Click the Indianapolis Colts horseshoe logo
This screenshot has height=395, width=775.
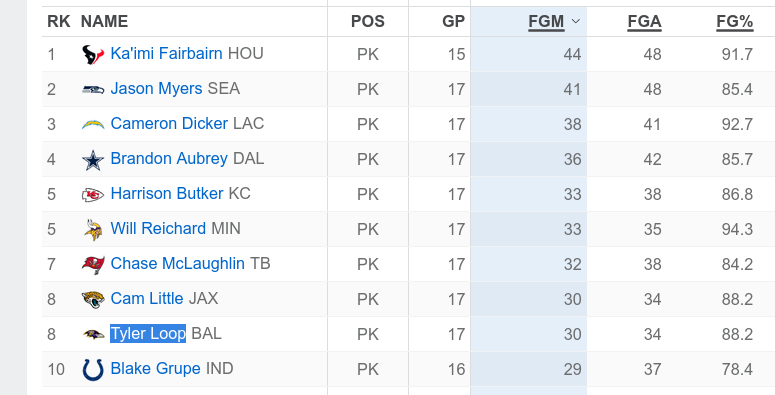93,370
